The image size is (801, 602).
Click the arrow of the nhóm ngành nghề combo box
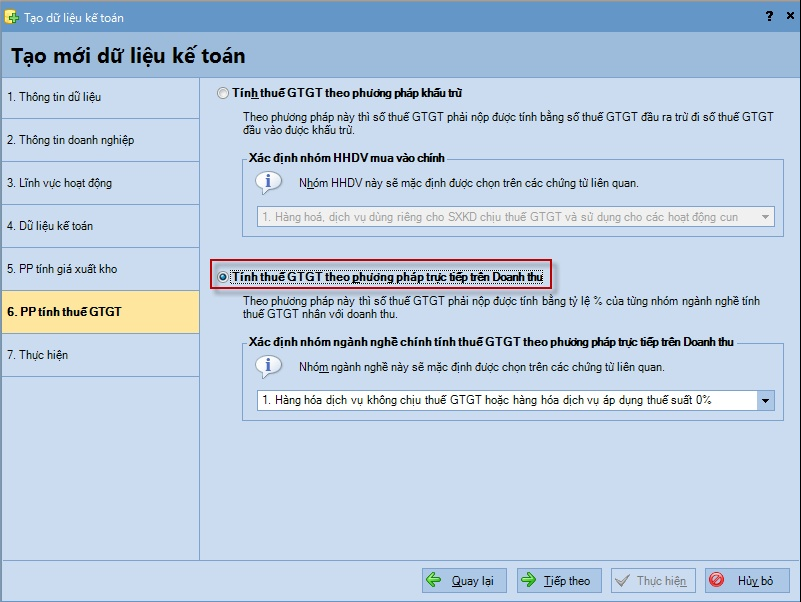tap(765, 401)
